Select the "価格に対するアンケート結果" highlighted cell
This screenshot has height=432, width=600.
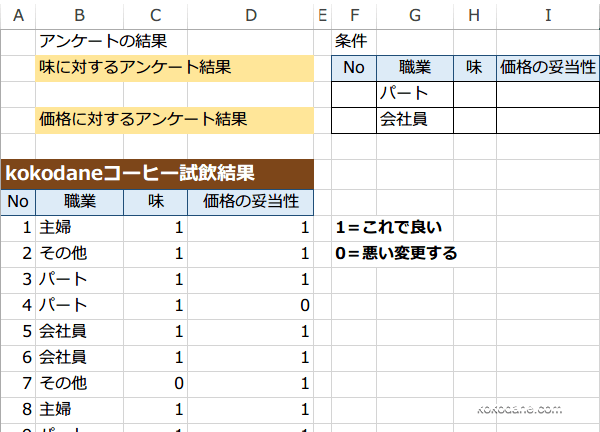pyautogui.click(x=143, y=119)
